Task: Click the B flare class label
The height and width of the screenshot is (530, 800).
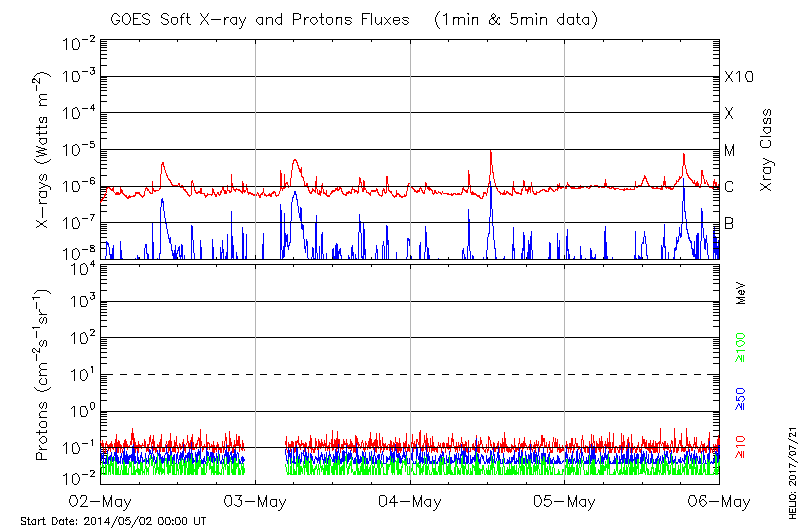Action: coord(729,223)
